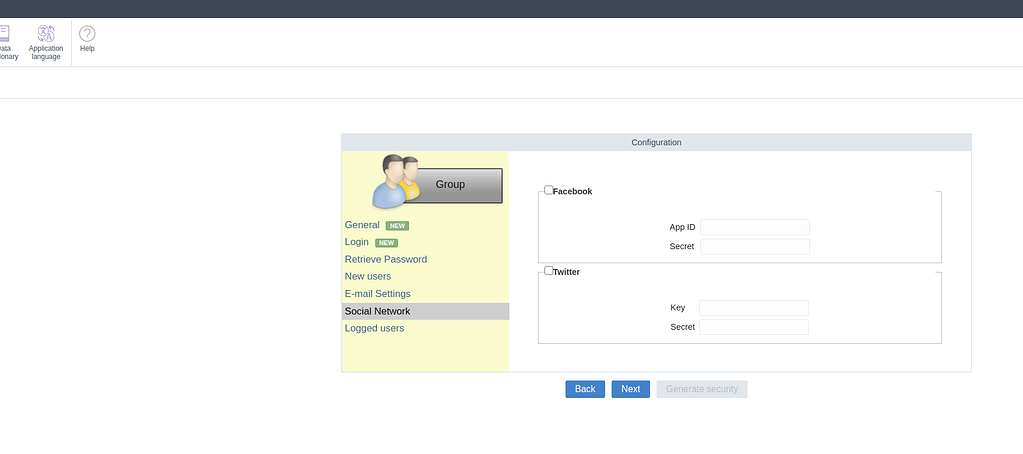The width and height of the screenshot is (1023, 454).
Task: Open the Logged users section
Action: click(x=374, y=328)
